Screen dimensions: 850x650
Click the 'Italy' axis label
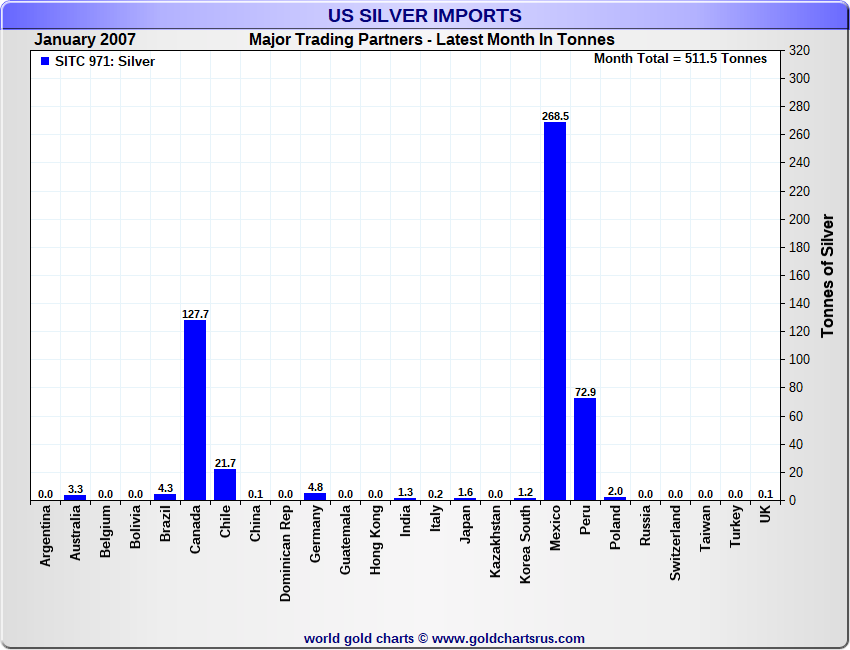pos(435,519)
